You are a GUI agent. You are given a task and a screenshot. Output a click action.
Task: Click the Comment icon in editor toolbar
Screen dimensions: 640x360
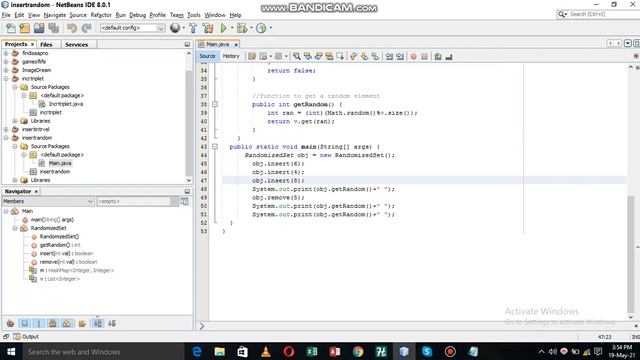[438, 57]
